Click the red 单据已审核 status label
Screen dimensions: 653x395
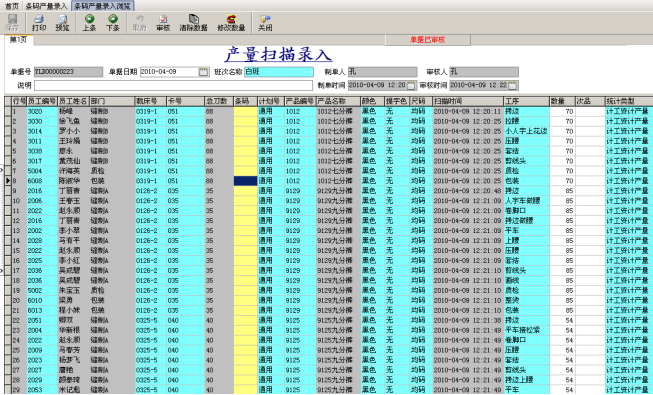point(428,40)
